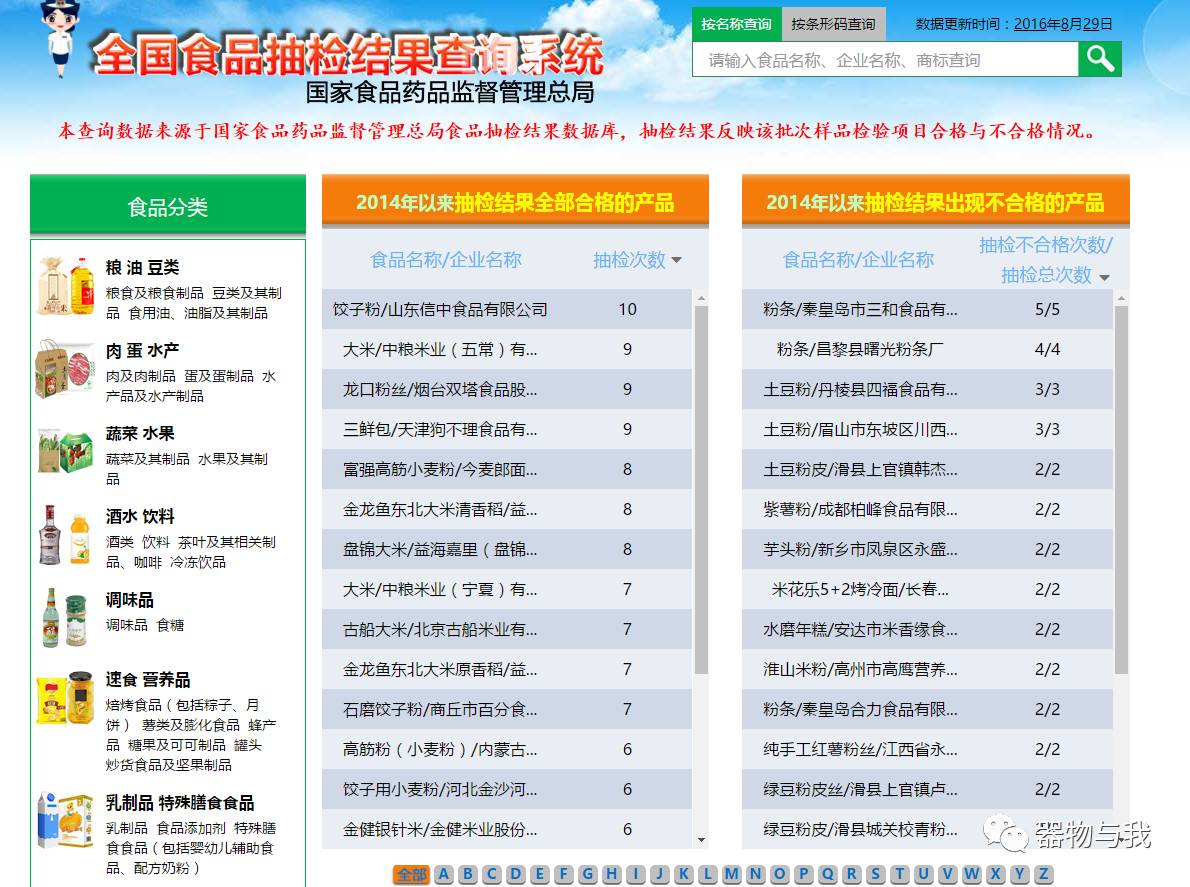1190x887 pixels.
Task: Open 粮油 豆类 category heading
Action: 143,268
